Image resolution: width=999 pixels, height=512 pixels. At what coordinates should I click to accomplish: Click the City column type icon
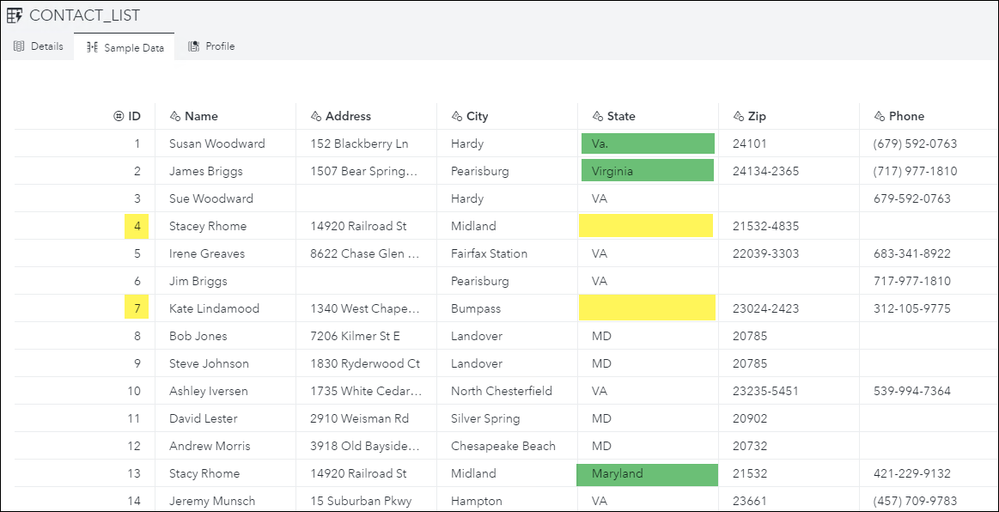(x=457, y=116)
